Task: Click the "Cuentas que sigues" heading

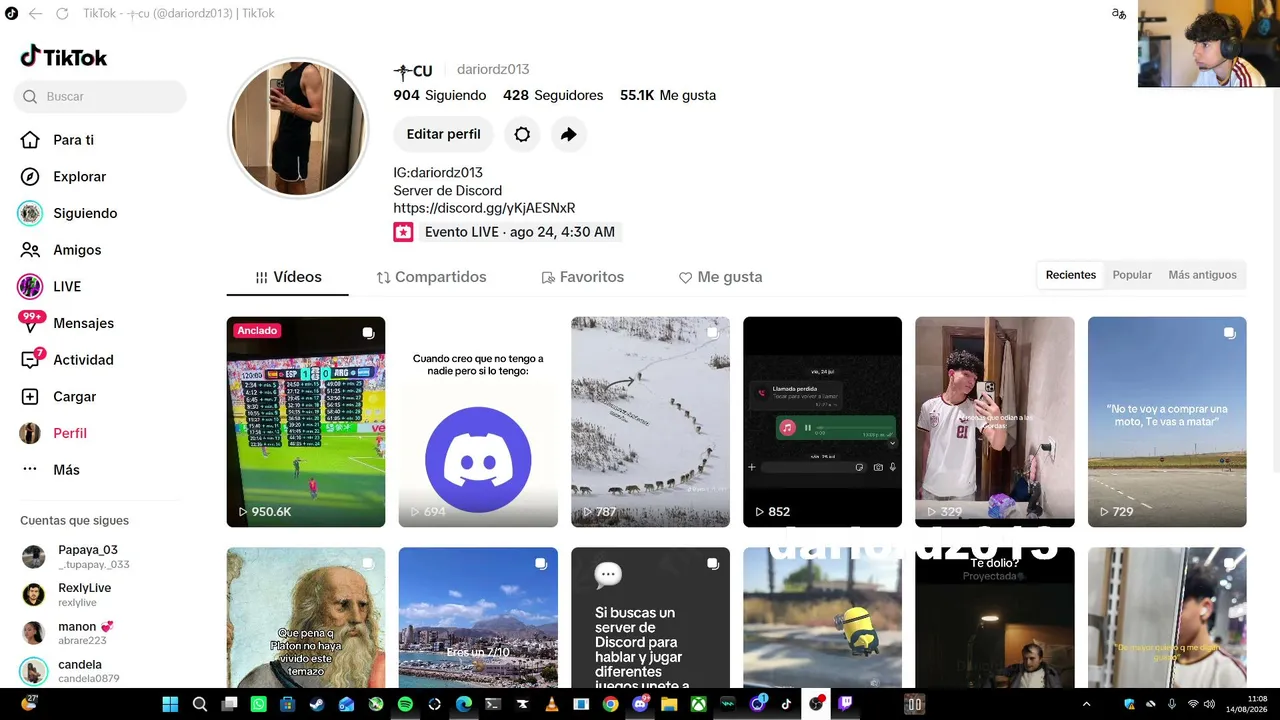Action: point(75,521)
